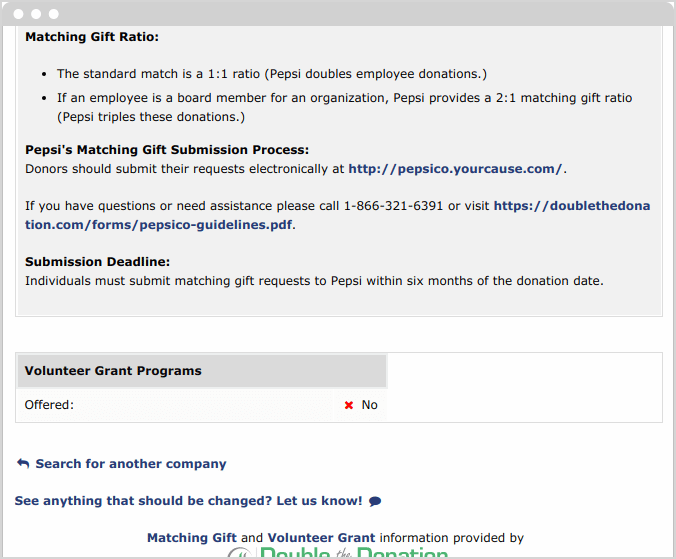The width and height of the screenshot is (676, 559).
Task: Click the back arrow icon beside Search
Action: (x=23, y=464)
